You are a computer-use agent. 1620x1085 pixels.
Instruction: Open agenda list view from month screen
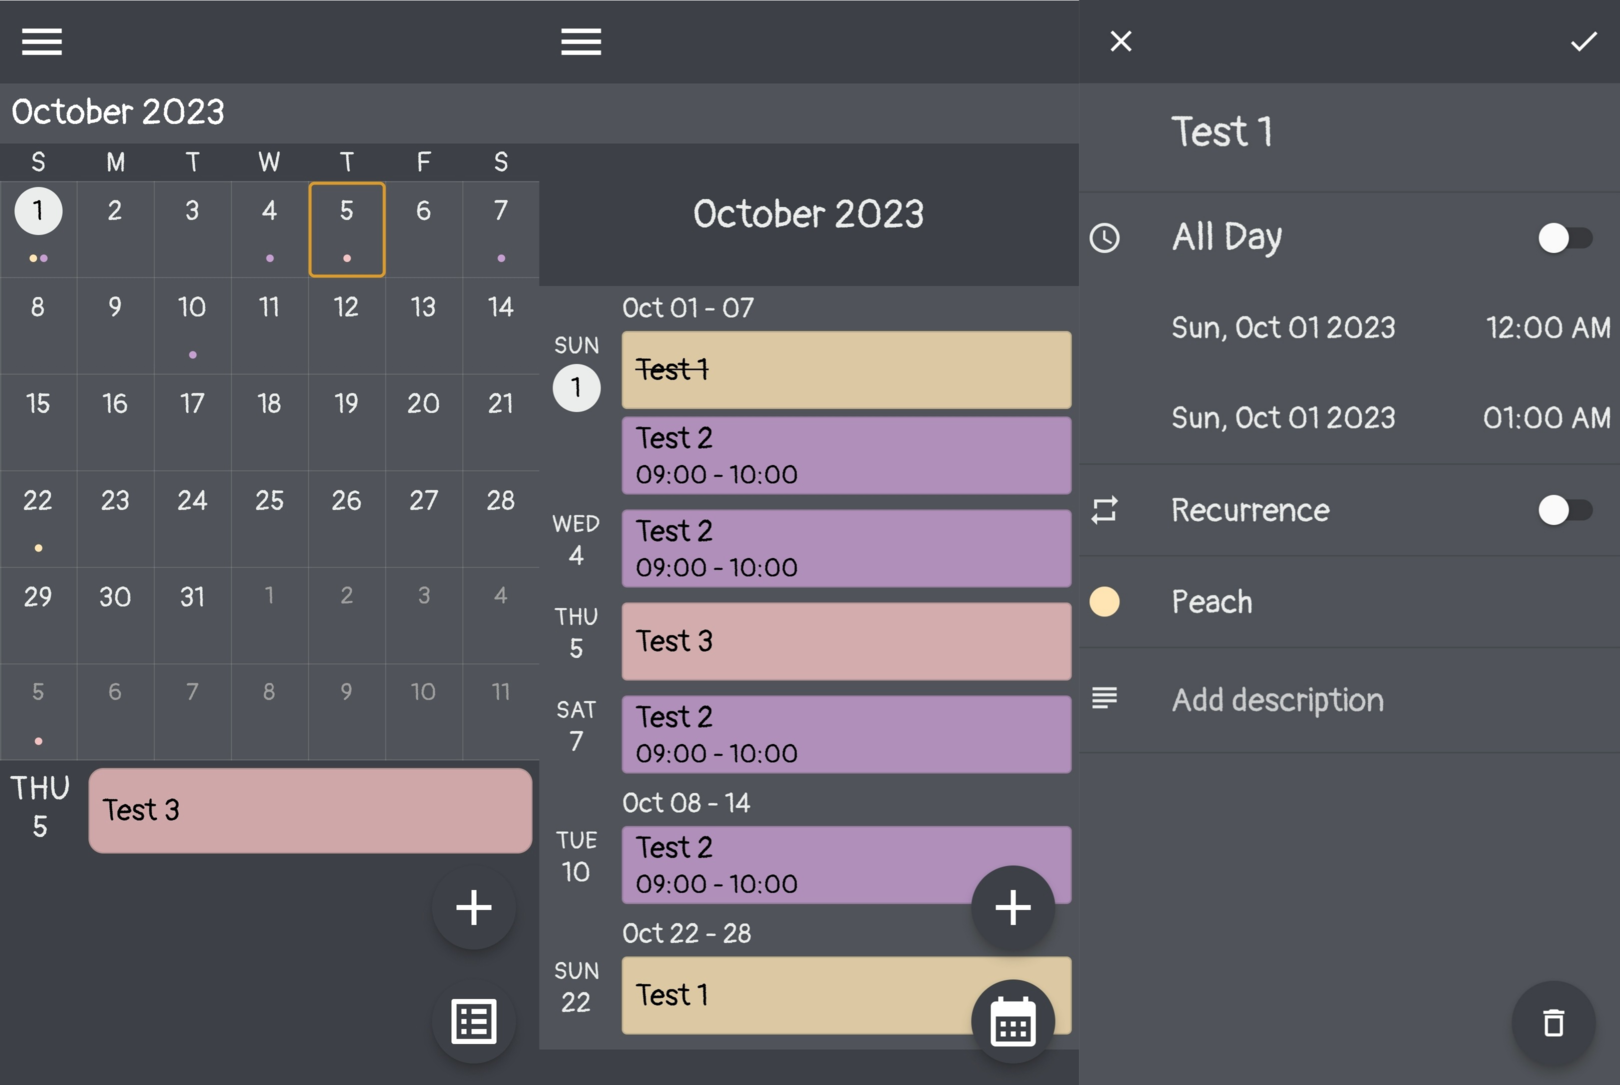click(x=473, y=1021)
